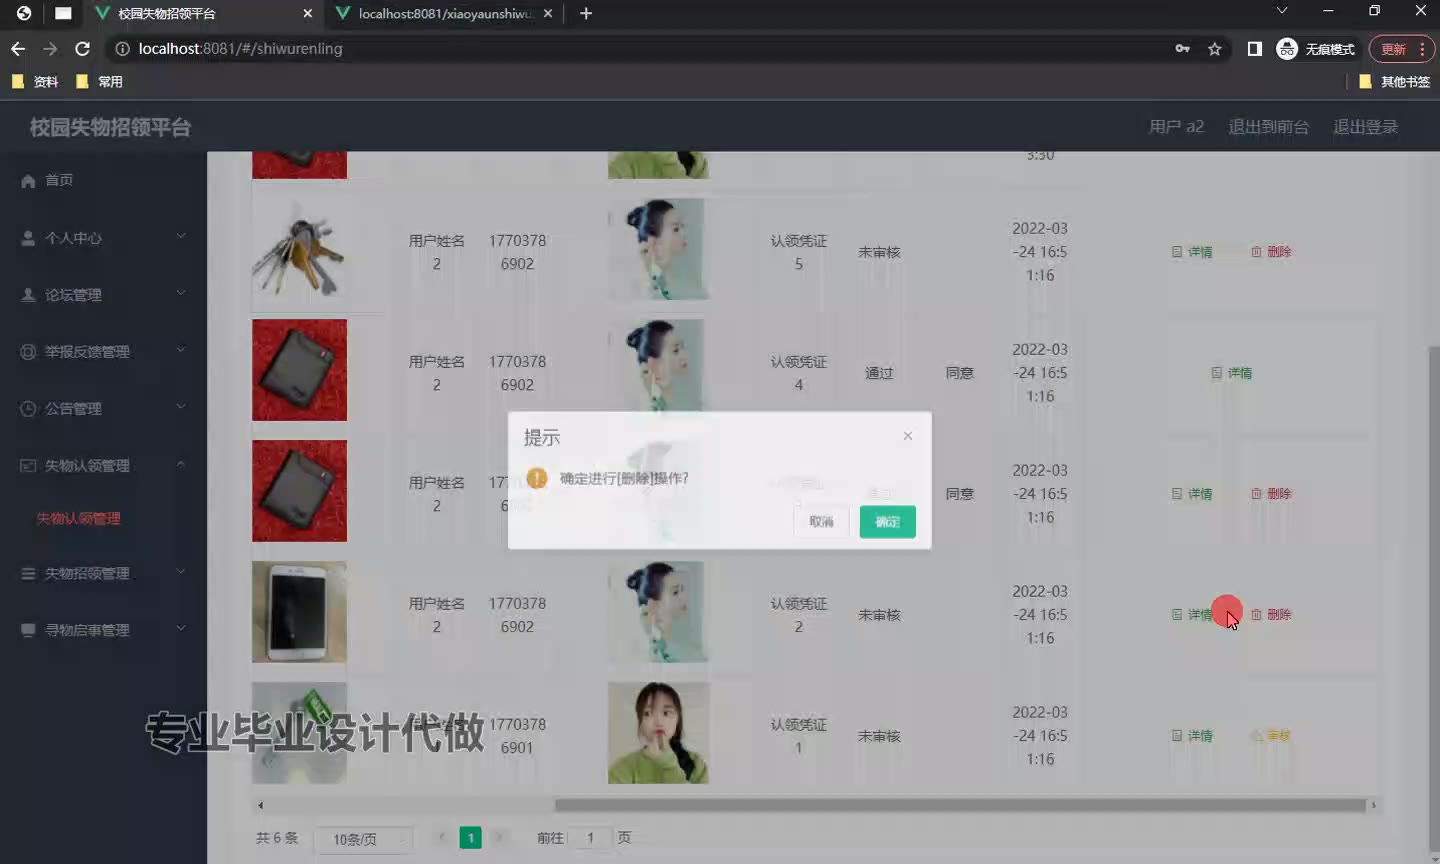
Task: Open a new browser tab
Action: tap(586, 13)
